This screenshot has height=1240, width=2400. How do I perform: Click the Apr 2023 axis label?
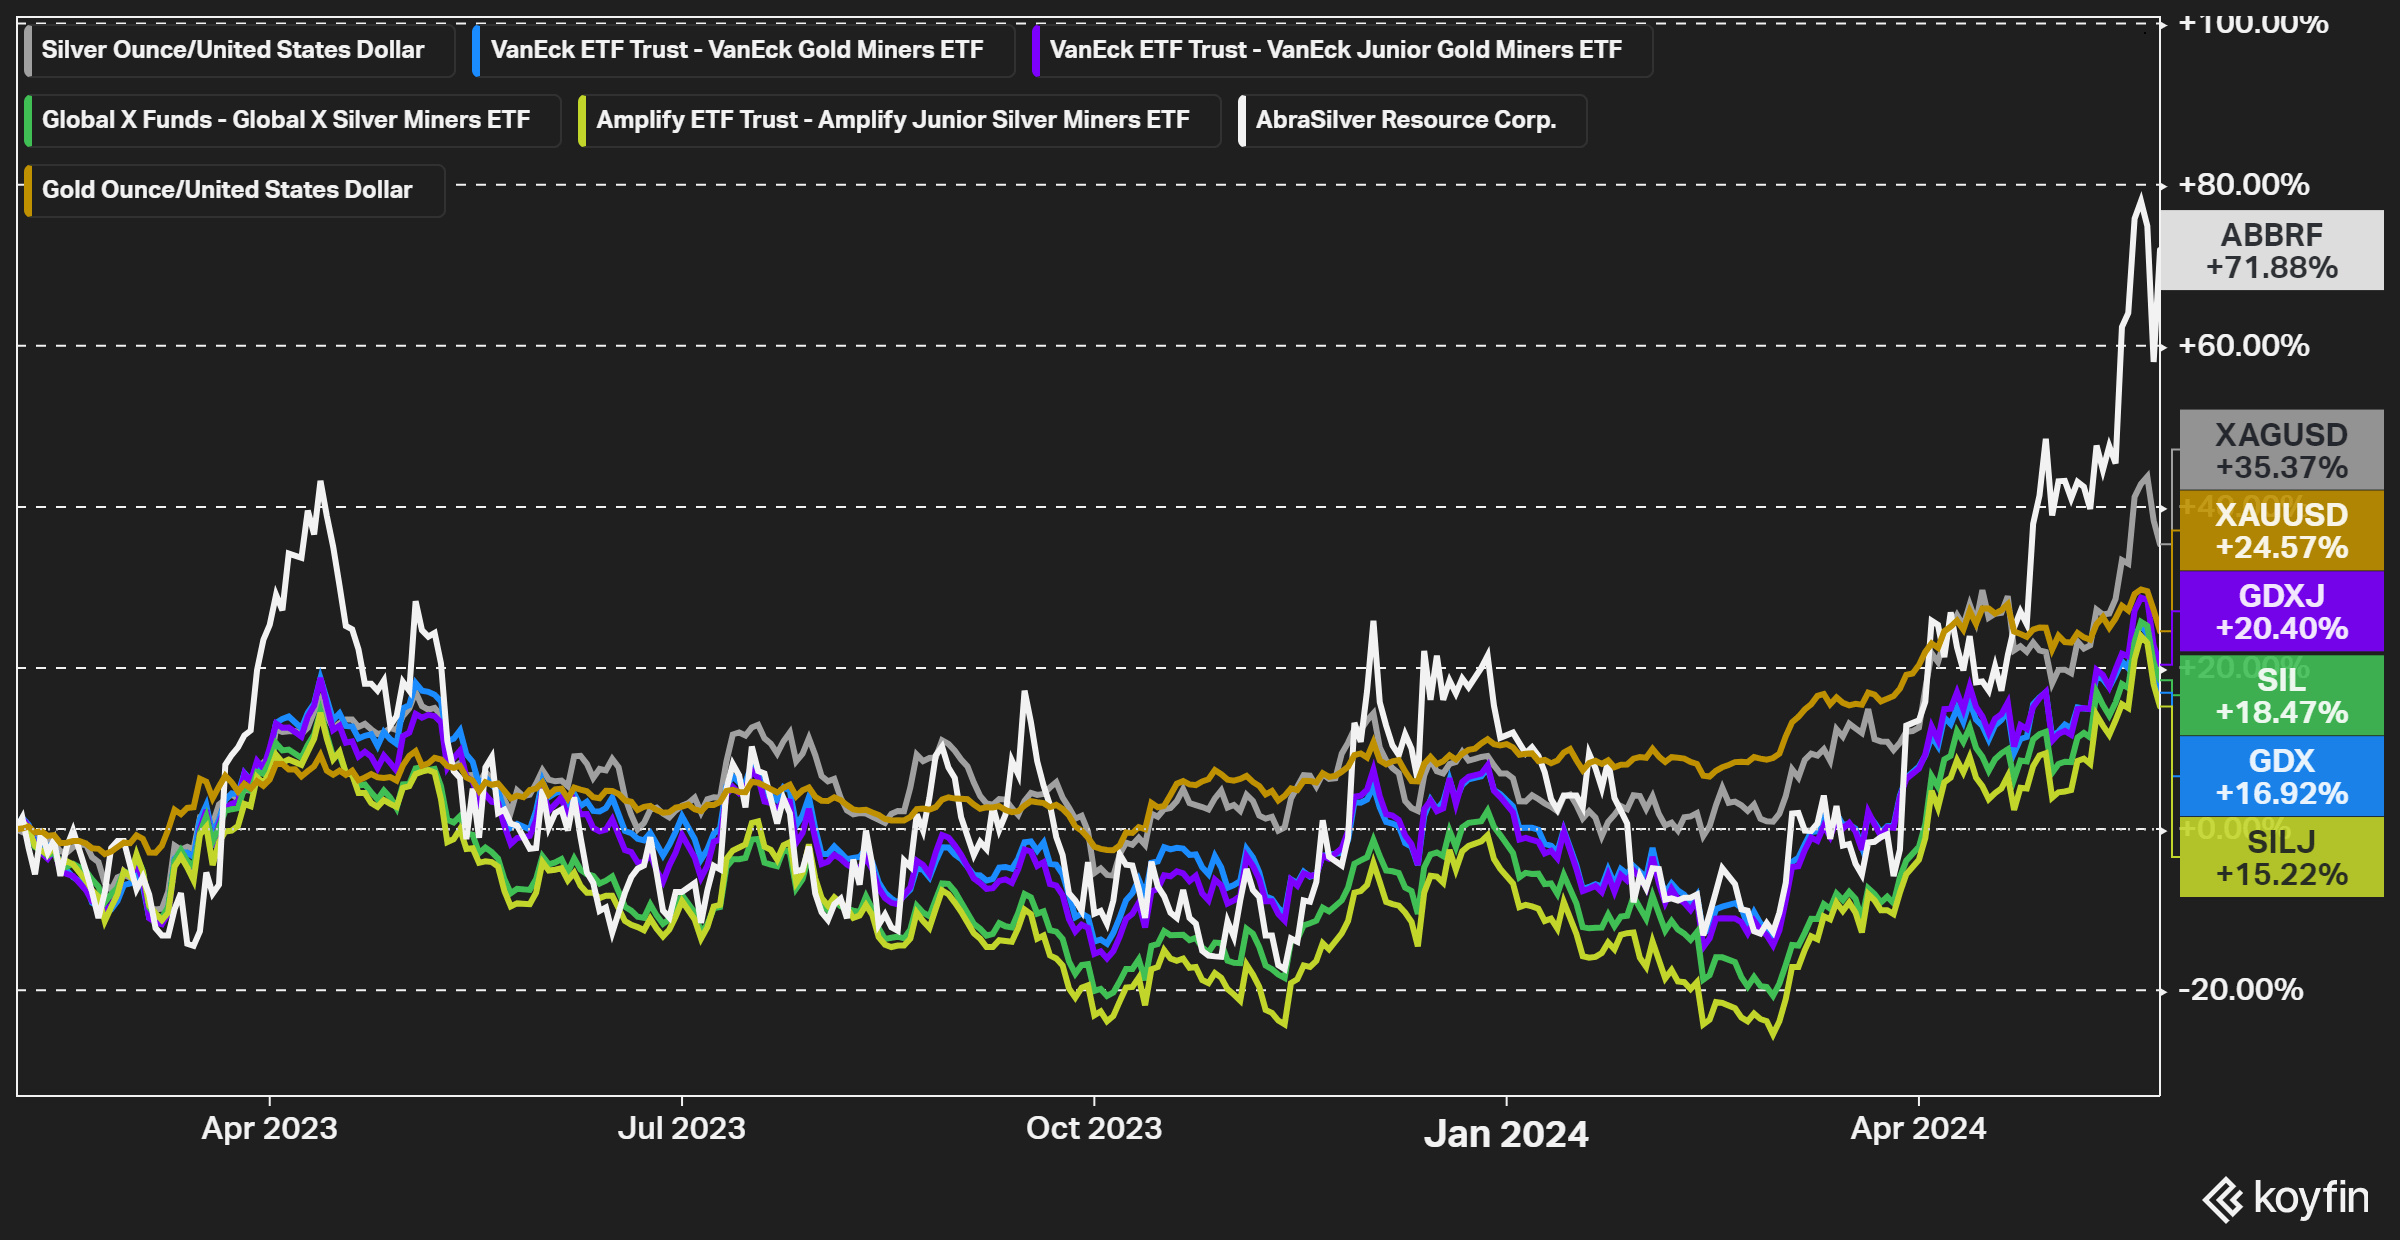click(x=269, y=1129)
